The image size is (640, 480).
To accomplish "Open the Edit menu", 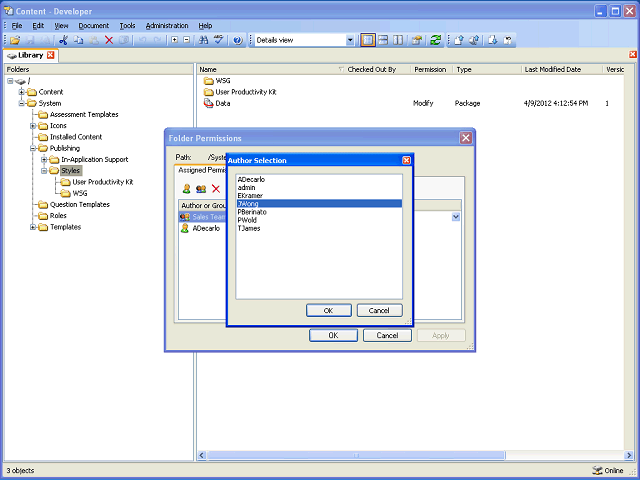I will 38,26.
